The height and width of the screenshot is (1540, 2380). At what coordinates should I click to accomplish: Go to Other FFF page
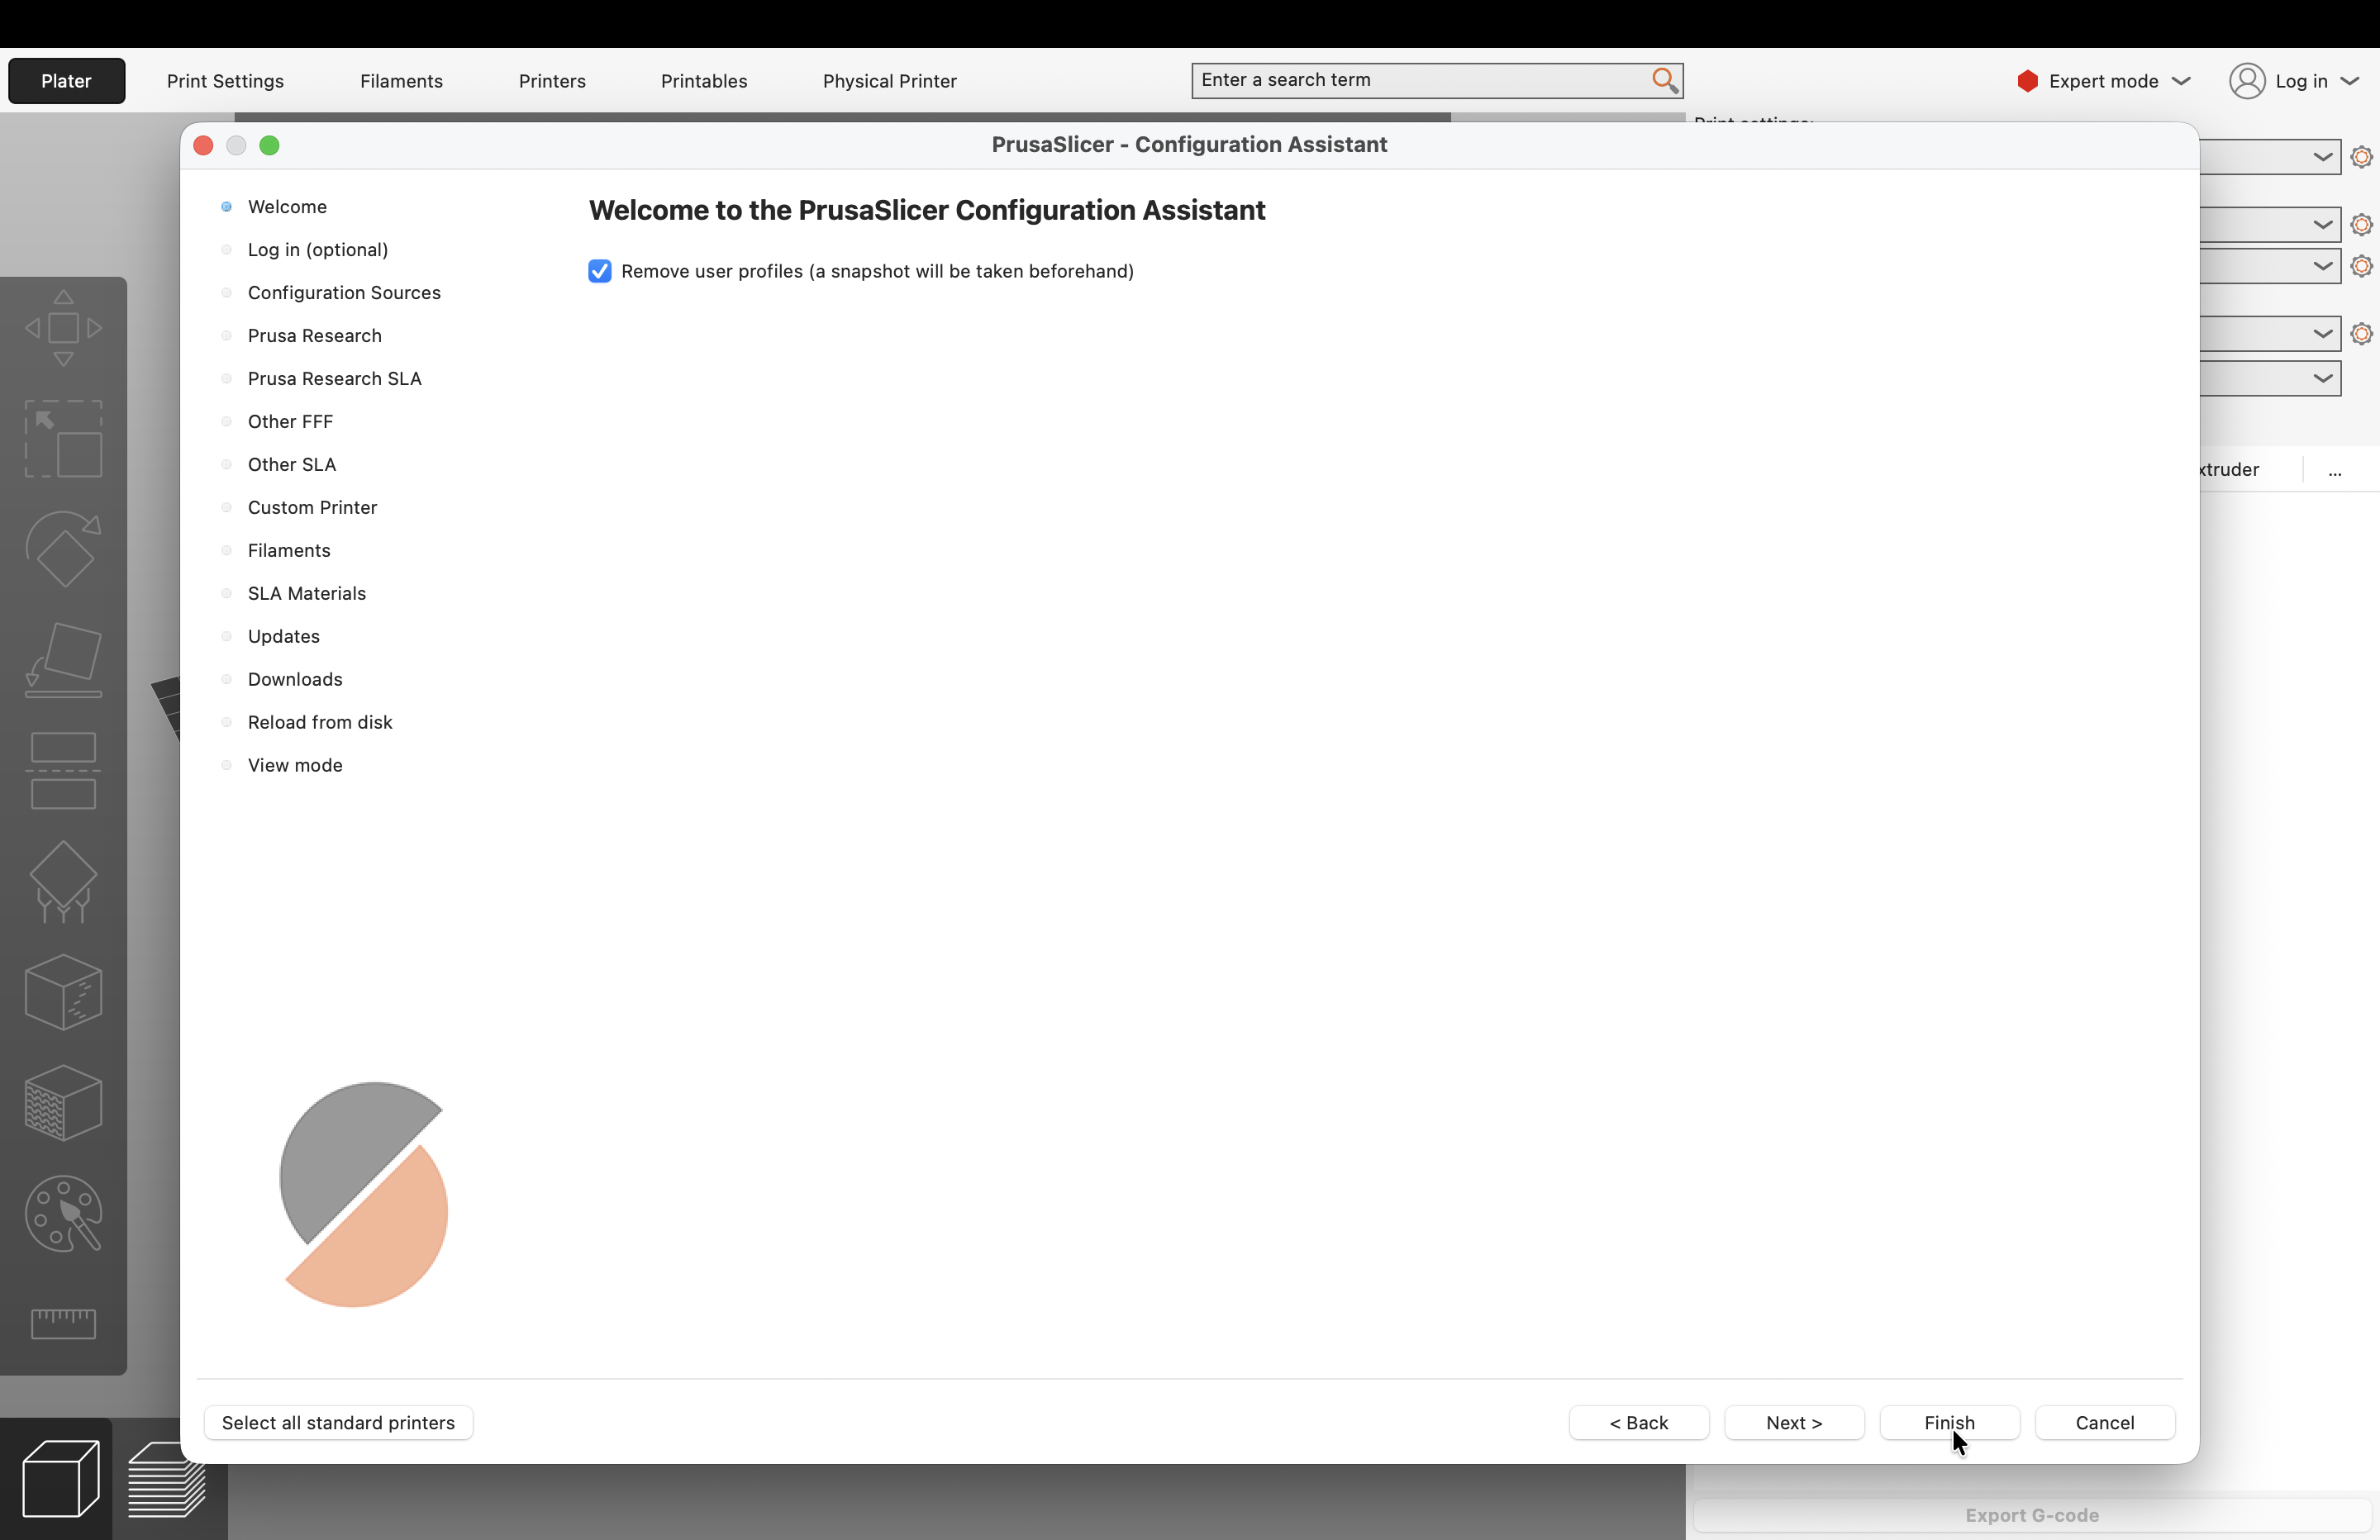(x=290, y=422)
